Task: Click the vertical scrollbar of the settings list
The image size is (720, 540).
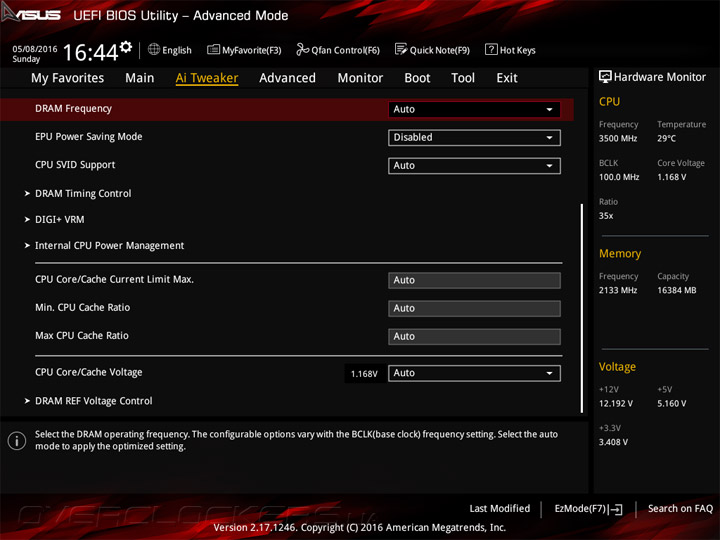Action: tap(582, 308)
